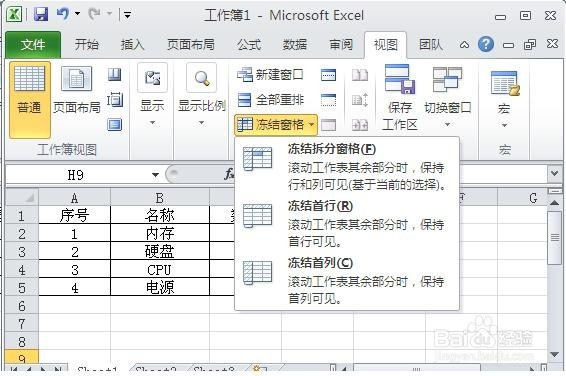Image resolution: width=566 pixels, height=376 pixels.
Task: Switch to the 团队 tab
Action: tap(431, 45)
